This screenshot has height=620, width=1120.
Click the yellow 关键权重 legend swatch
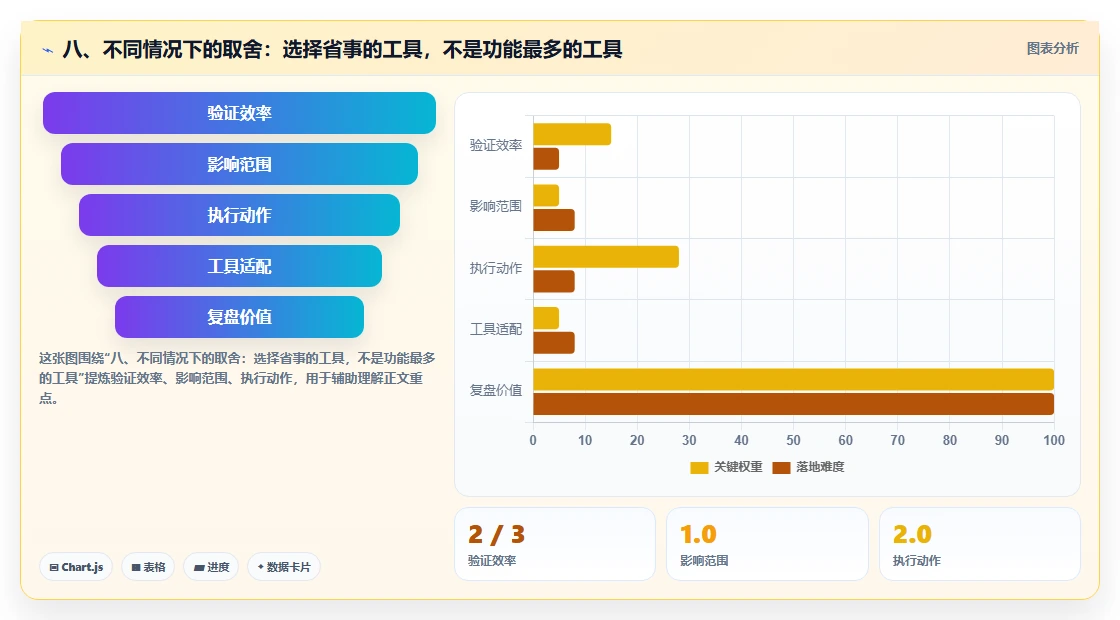(699, 468)
